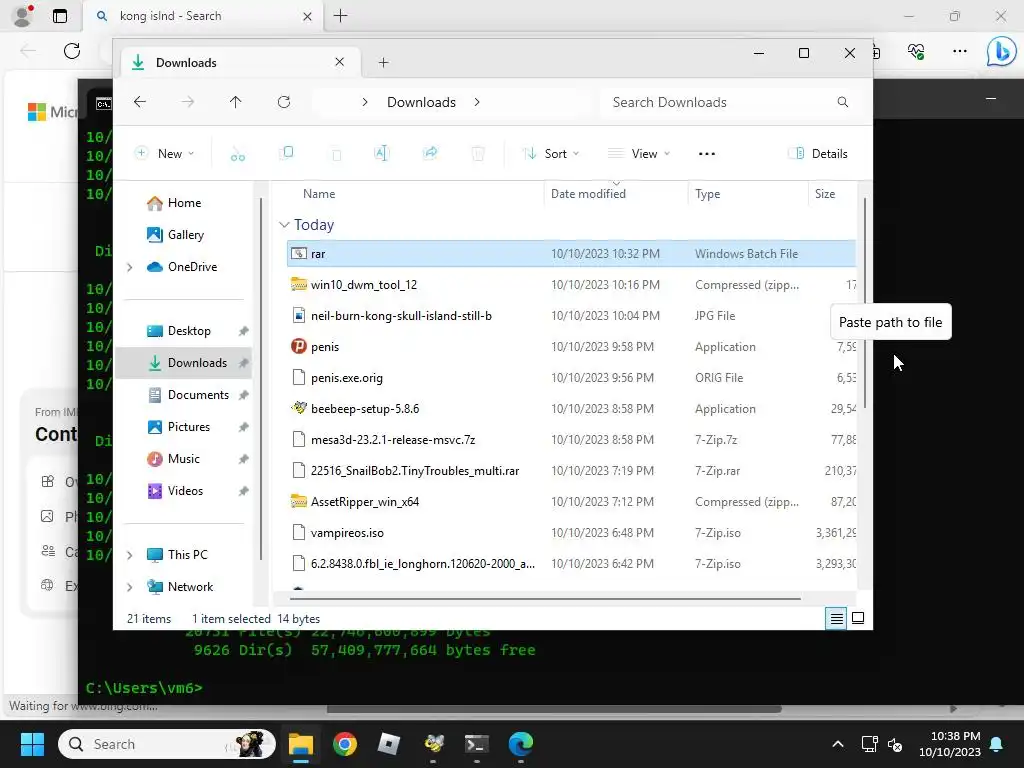The width and height of the screenshot is (1024, 768).
Task: Select the neil-burn-kong-skull-island-still-b image file
Action: pos(571,316)
